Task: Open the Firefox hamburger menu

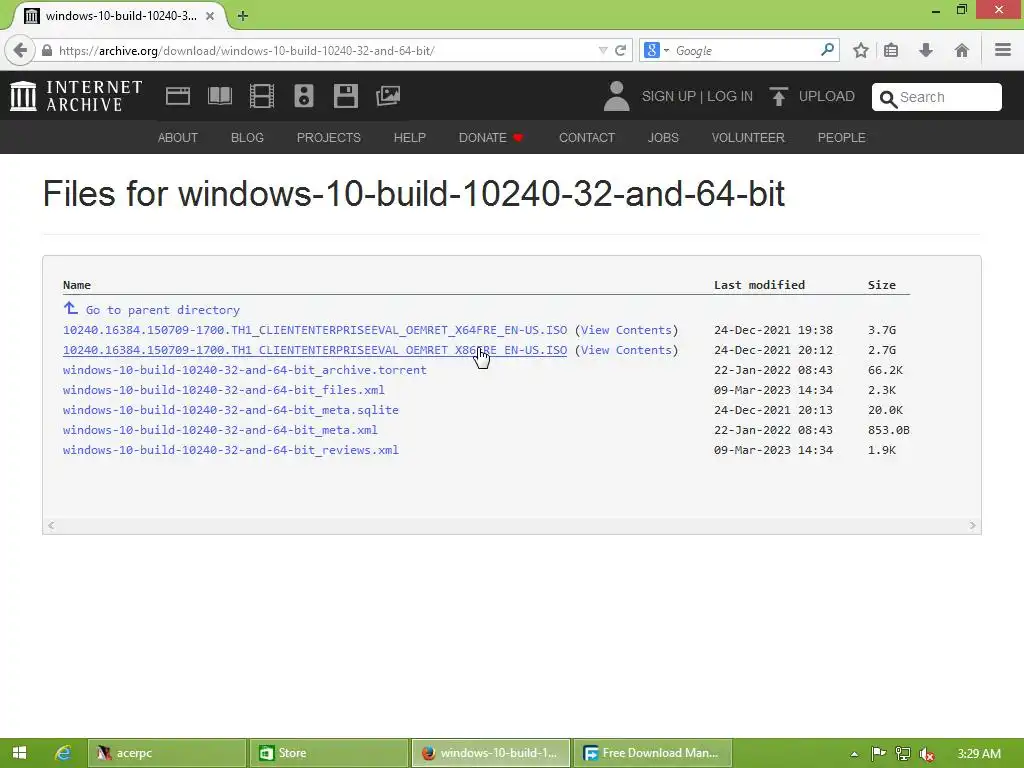Action: [x=1003, y=50]
